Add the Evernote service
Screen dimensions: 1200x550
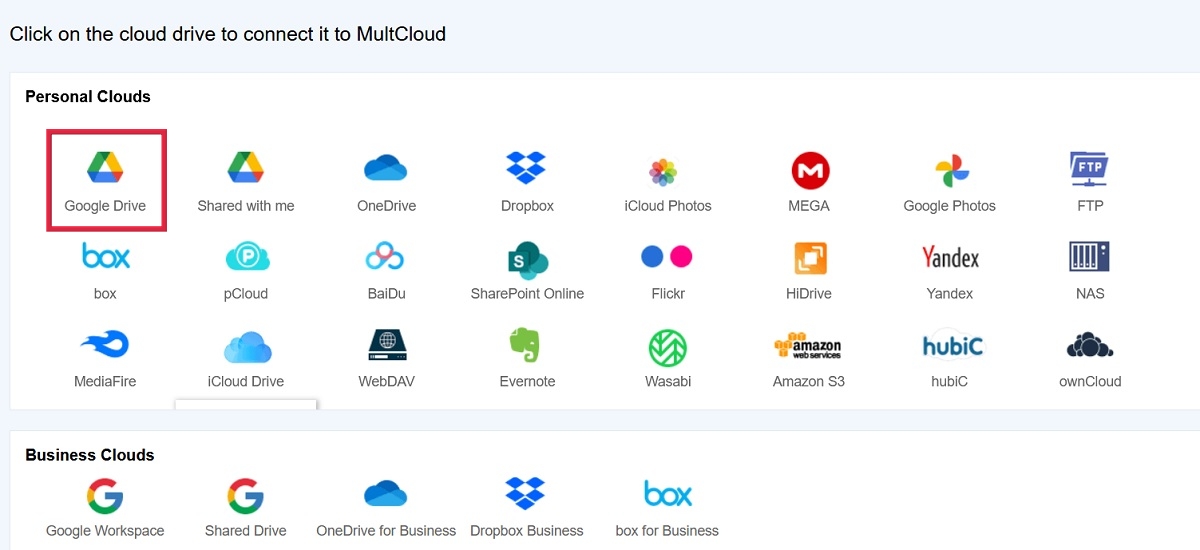[x=527, y=358]
